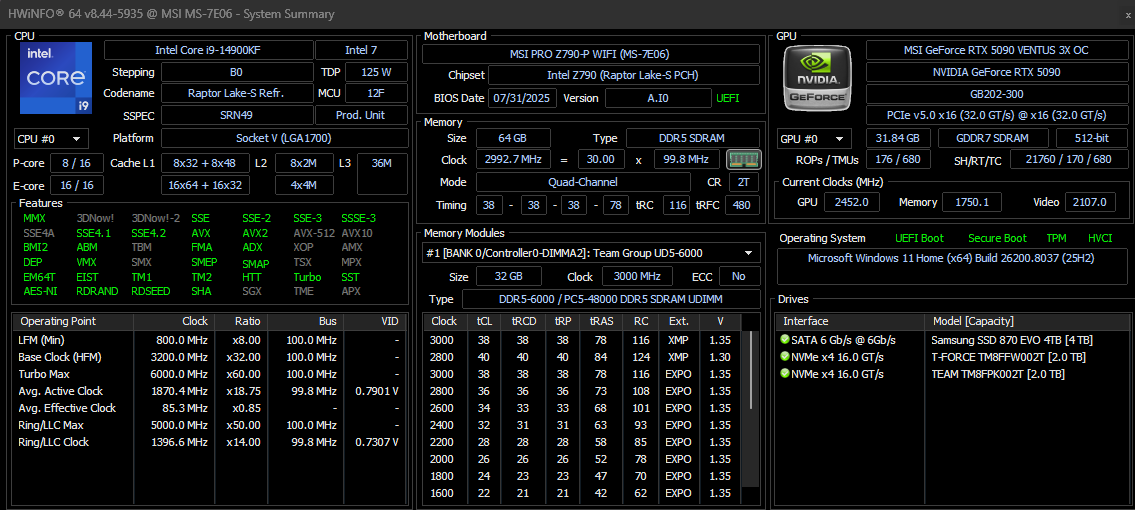
Task: Open the CPU #0 selector dropdown
Action: (51, 138)
